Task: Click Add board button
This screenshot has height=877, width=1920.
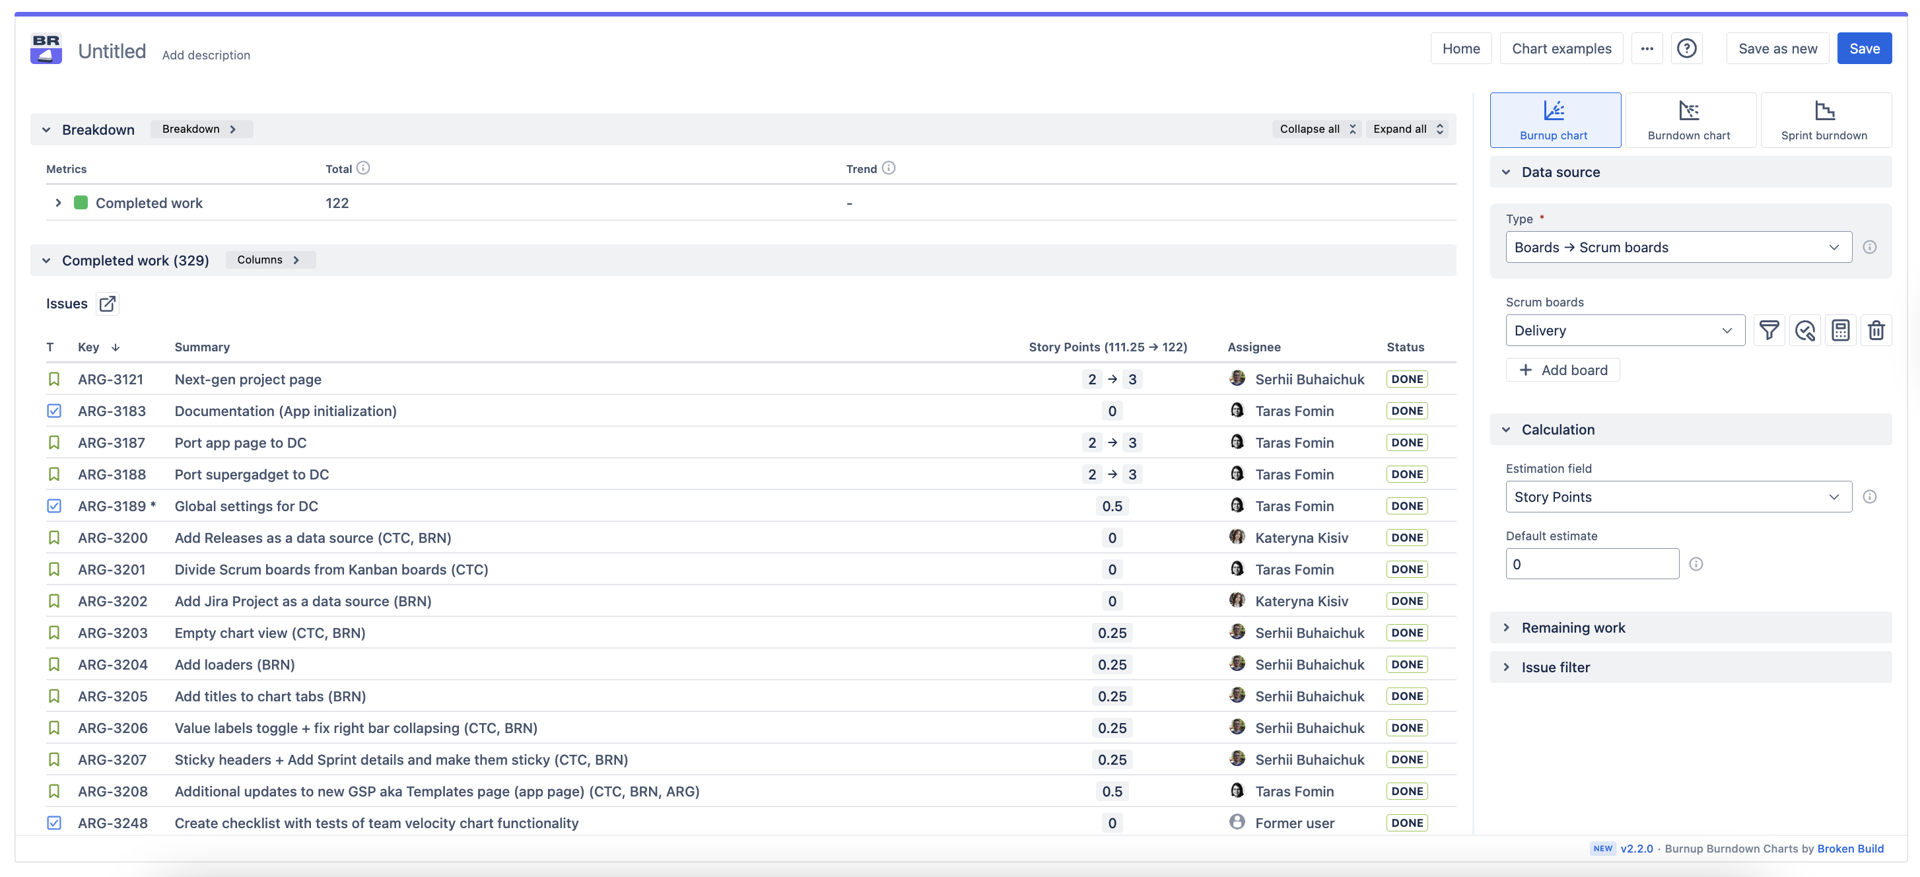Action: pos(1563,370)
